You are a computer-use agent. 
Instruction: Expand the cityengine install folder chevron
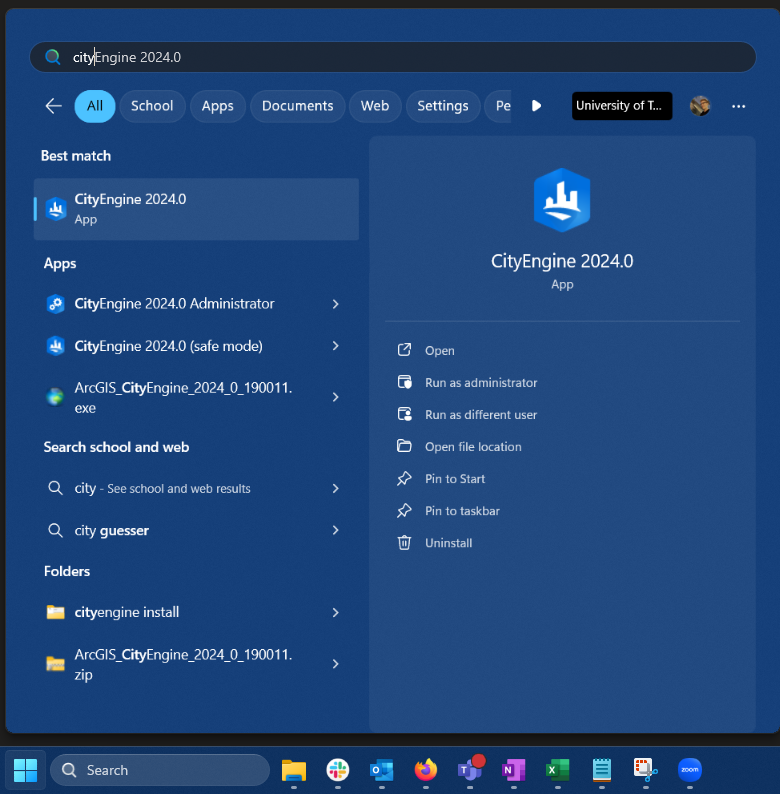click(335, 613)
